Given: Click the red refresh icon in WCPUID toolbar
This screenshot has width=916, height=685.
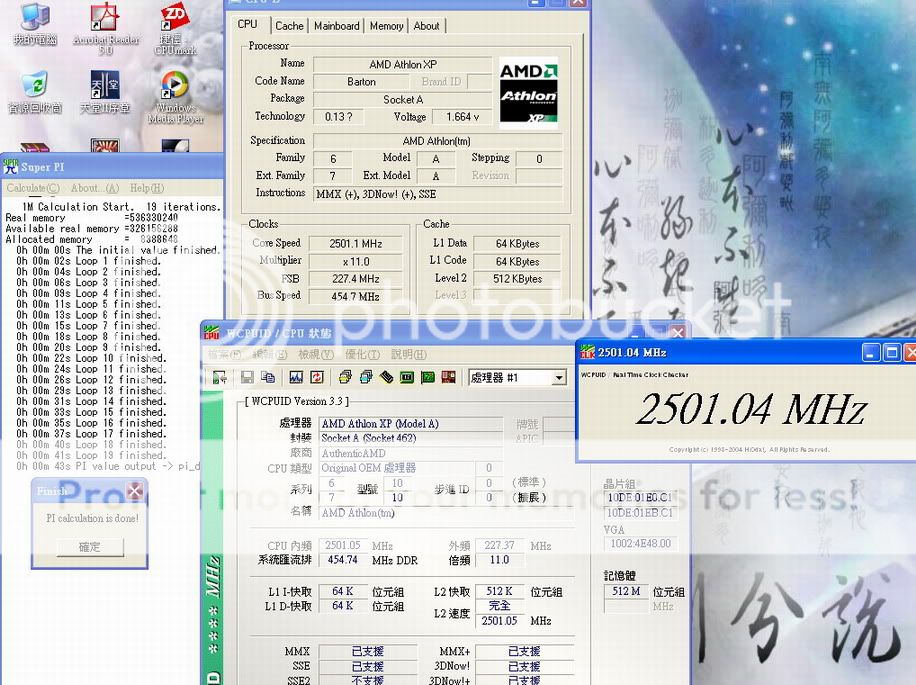Looking at the screenshot, I should coord(317,377).
